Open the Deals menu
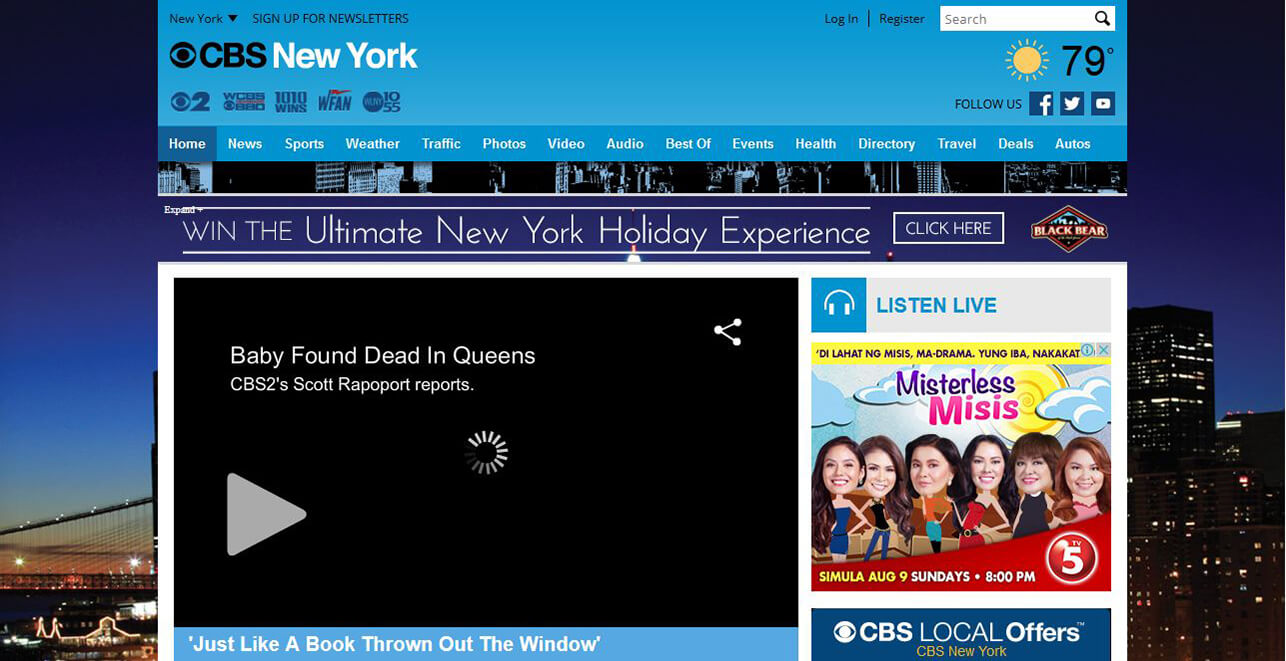This screenshot has height=661, width=1286. coord(1016,144)
